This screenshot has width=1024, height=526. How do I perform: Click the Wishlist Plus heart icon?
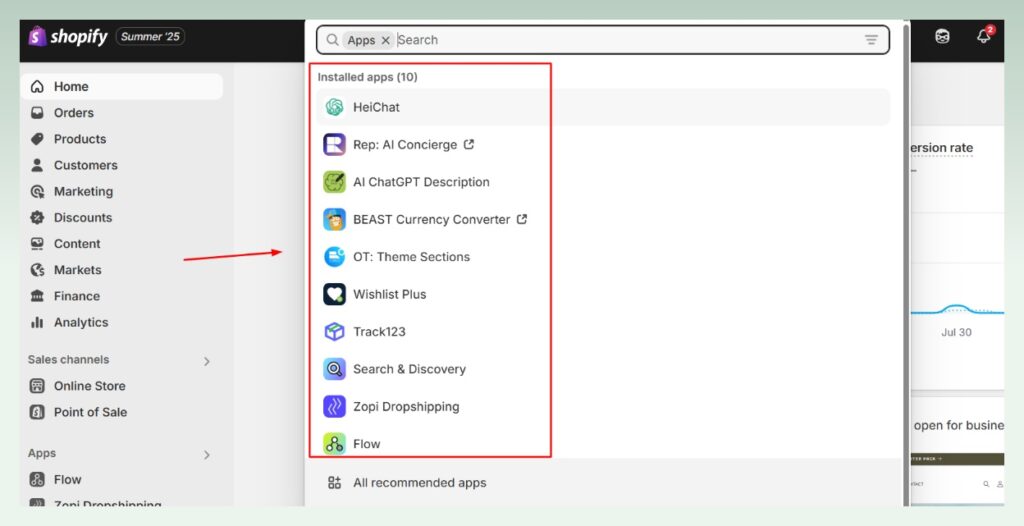(x=334, y=294)
